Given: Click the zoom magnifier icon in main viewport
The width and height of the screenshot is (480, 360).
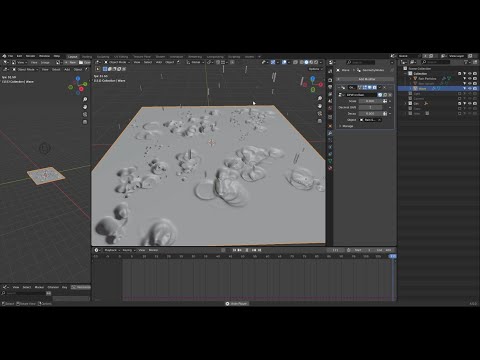Looking at the screenshot, I should coord(320,98).
